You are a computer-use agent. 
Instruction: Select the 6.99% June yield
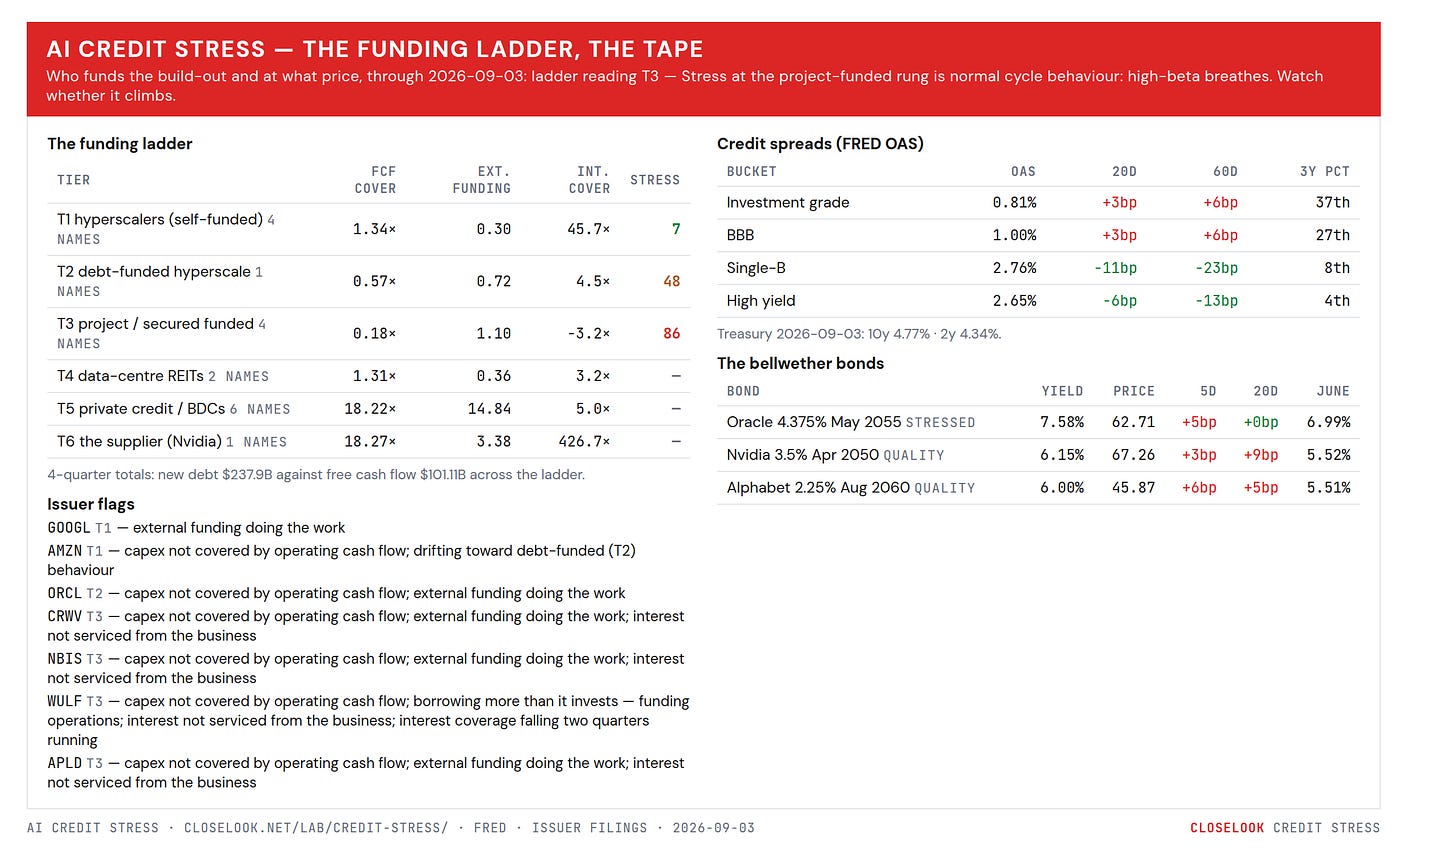[x=1329, y=422]
